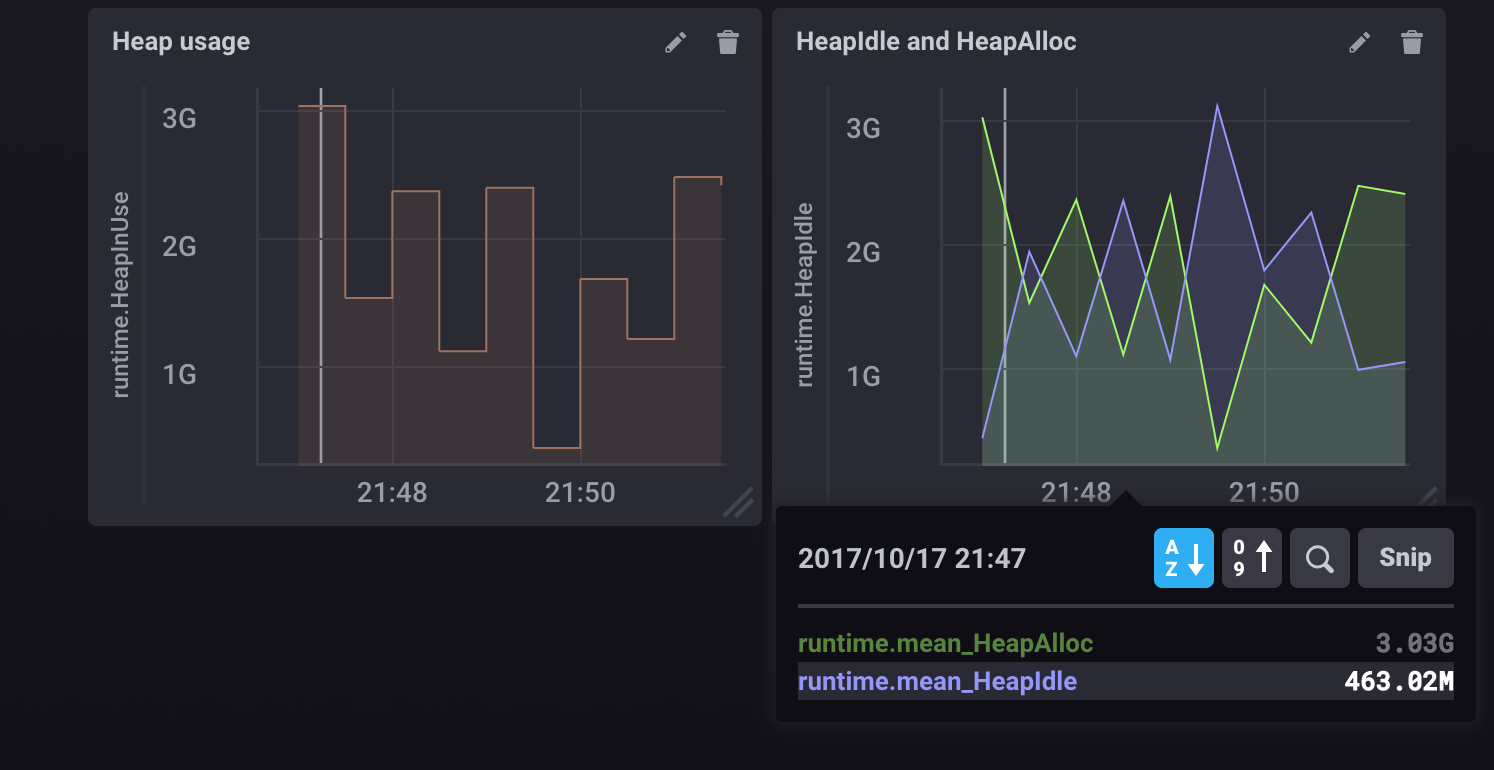Screen dimensions: 1494x770
Task: Sort the legend alphabetically with A-Z icon
Action: (1184, 558)
